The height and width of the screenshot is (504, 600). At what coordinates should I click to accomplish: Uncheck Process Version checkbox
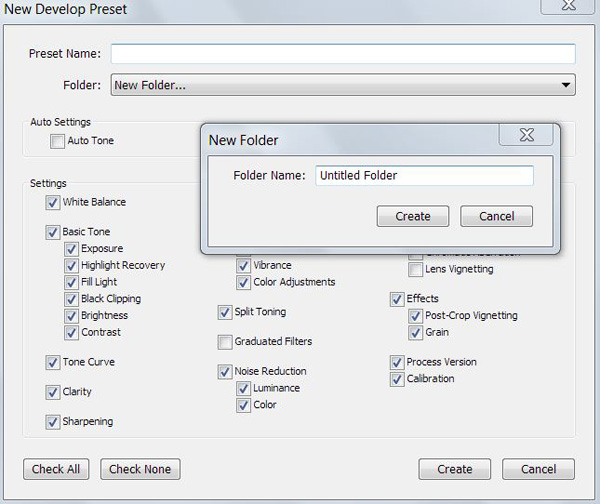(x=397, y=362)
